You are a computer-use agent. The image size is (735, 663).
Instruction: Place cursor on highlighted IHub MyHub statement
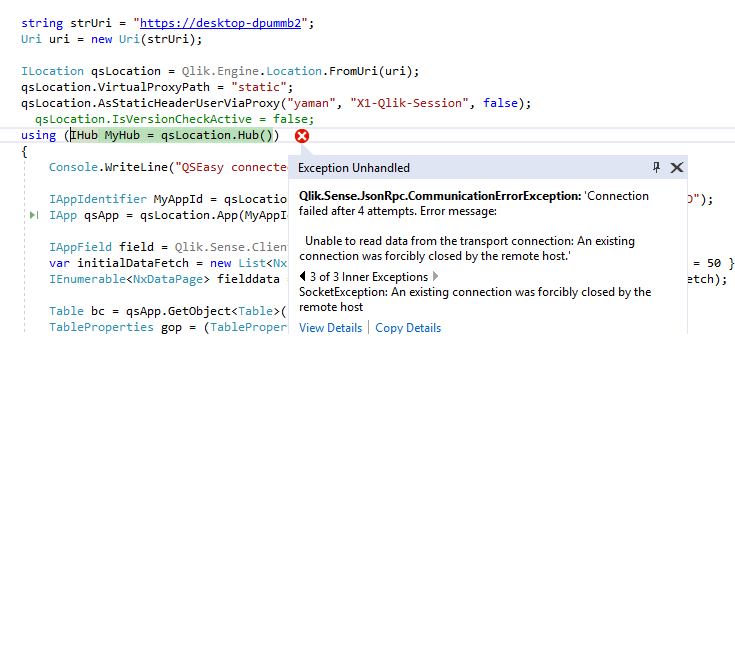click(x=173, y=135)
